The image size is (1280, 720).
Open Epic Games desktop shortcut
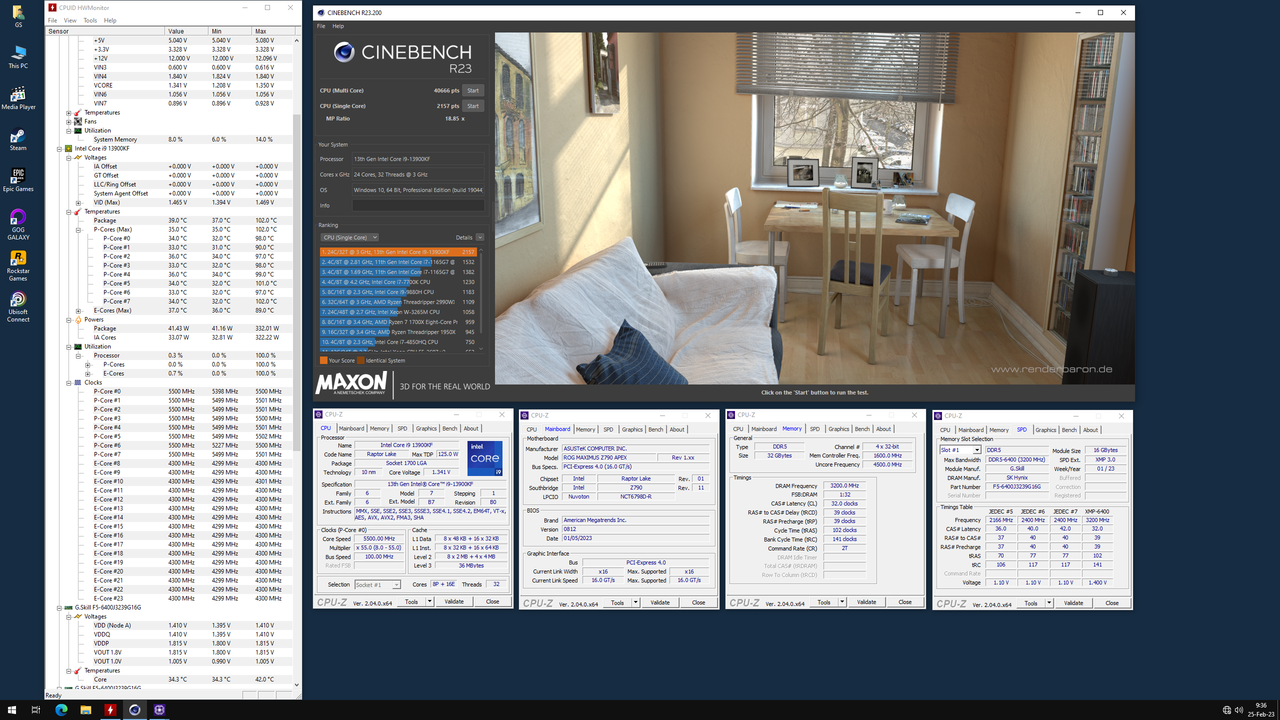18,179
